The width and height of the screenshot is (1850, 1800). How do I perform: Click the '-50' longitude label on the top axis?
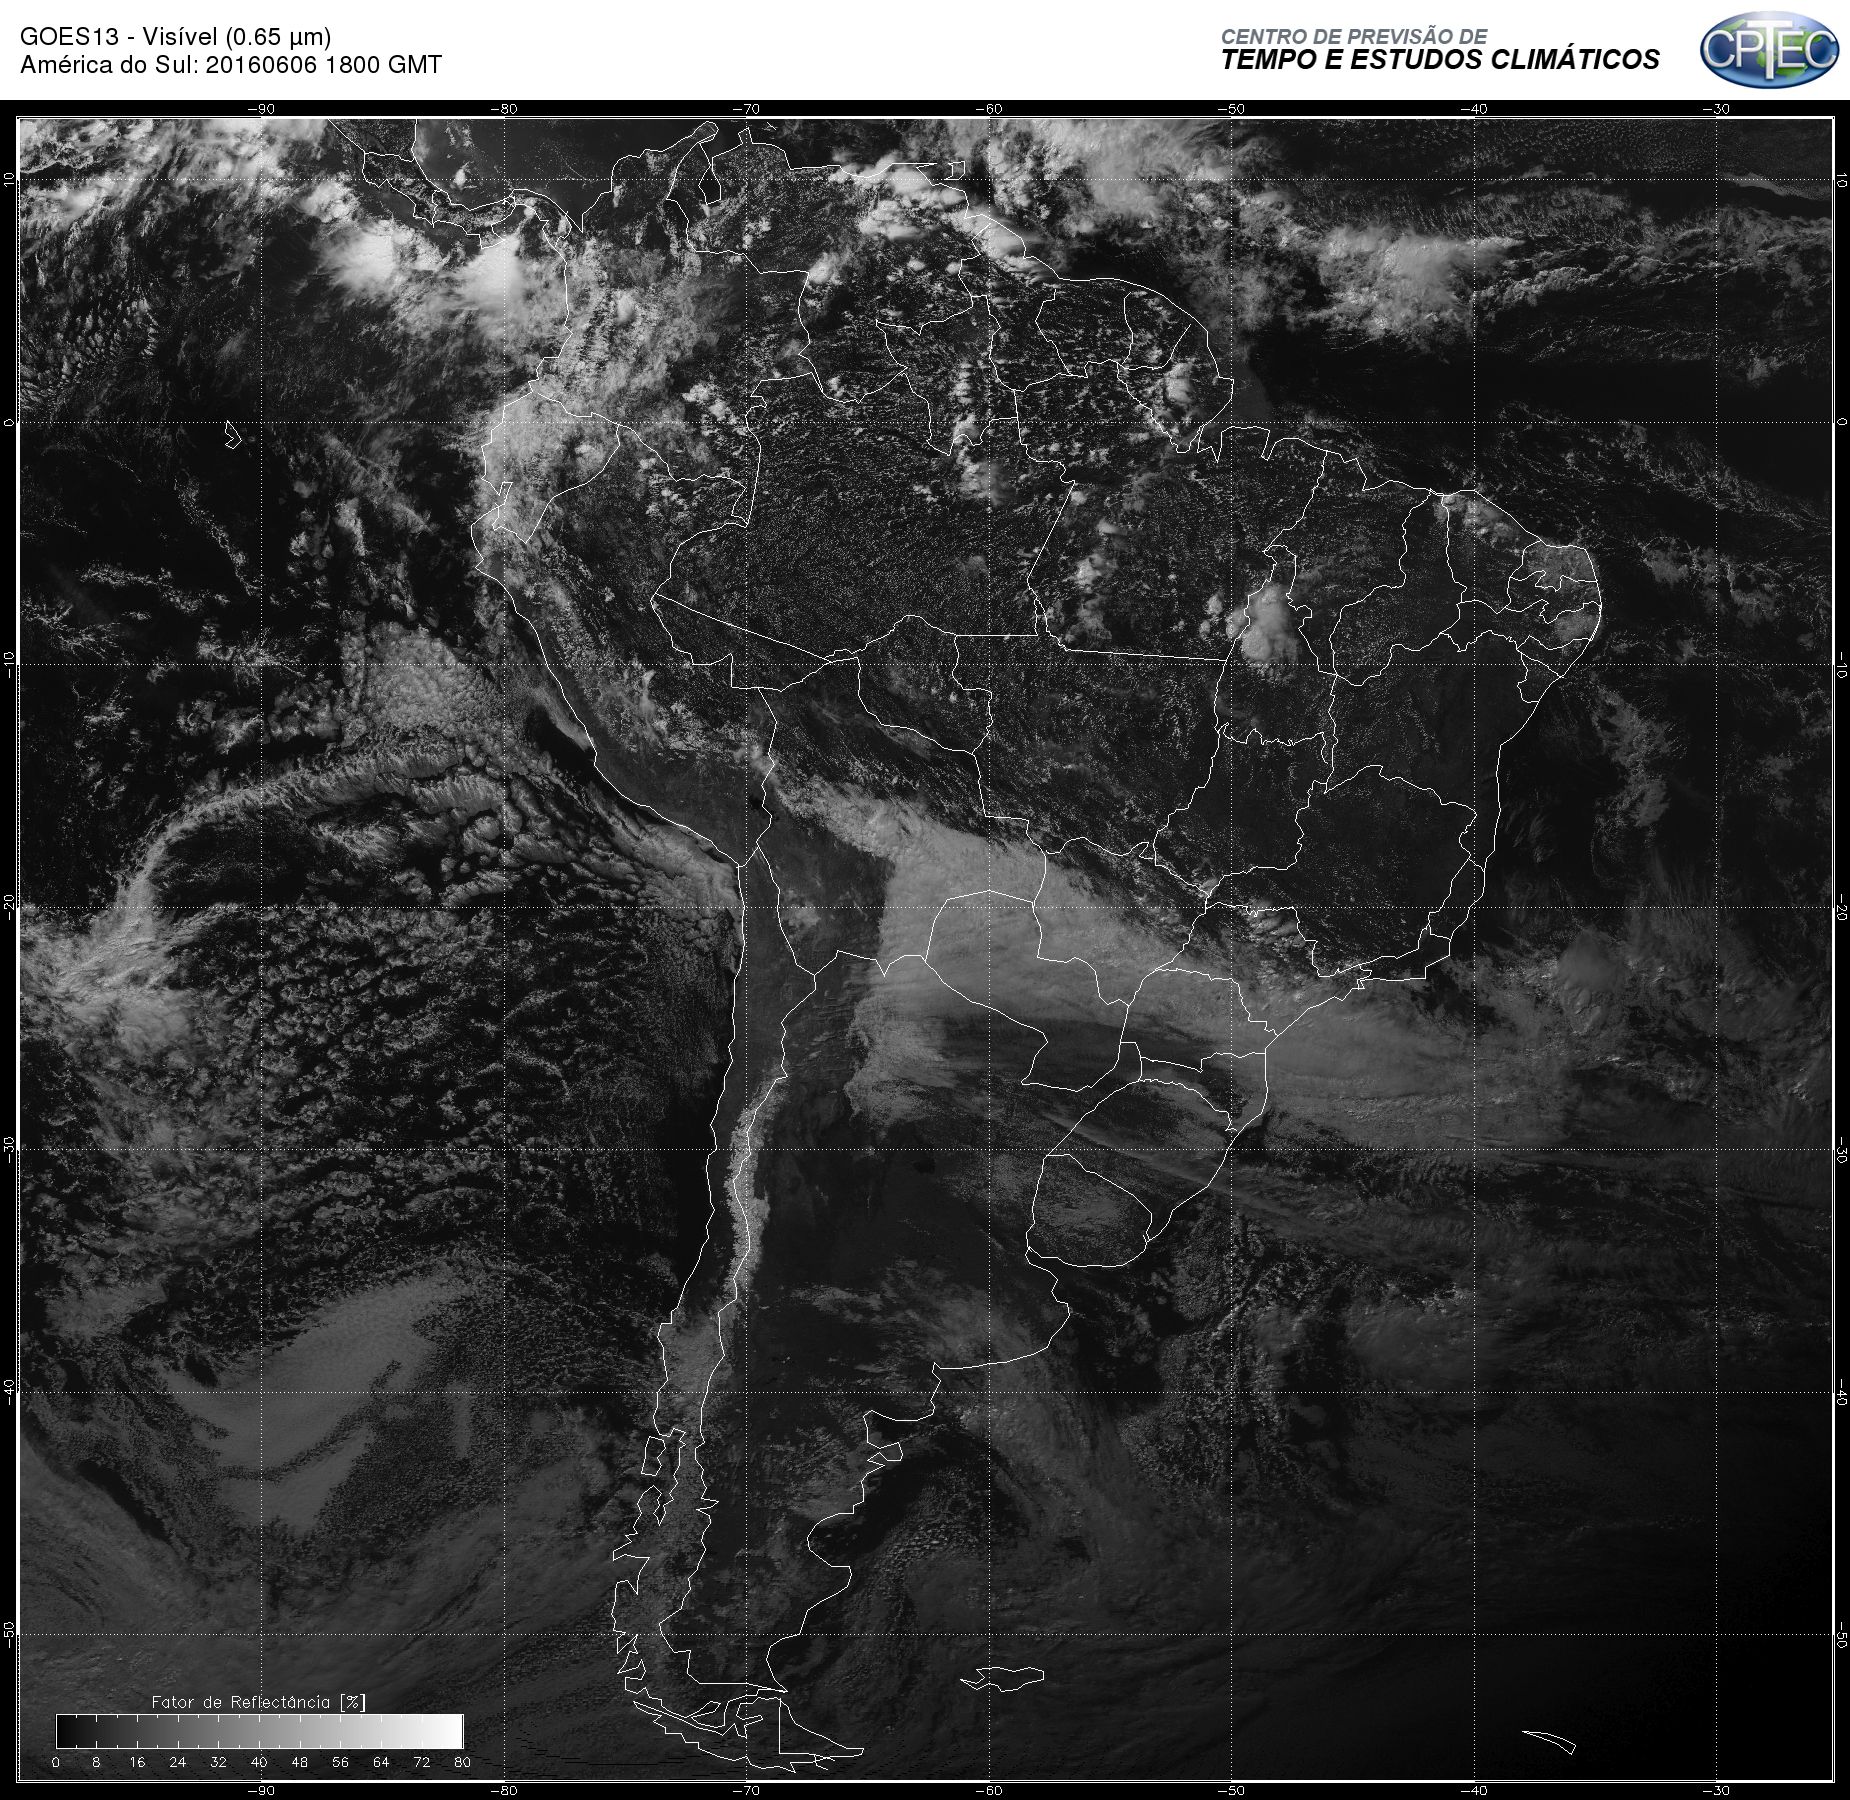pyautogui.click(x=1232, y=109)
